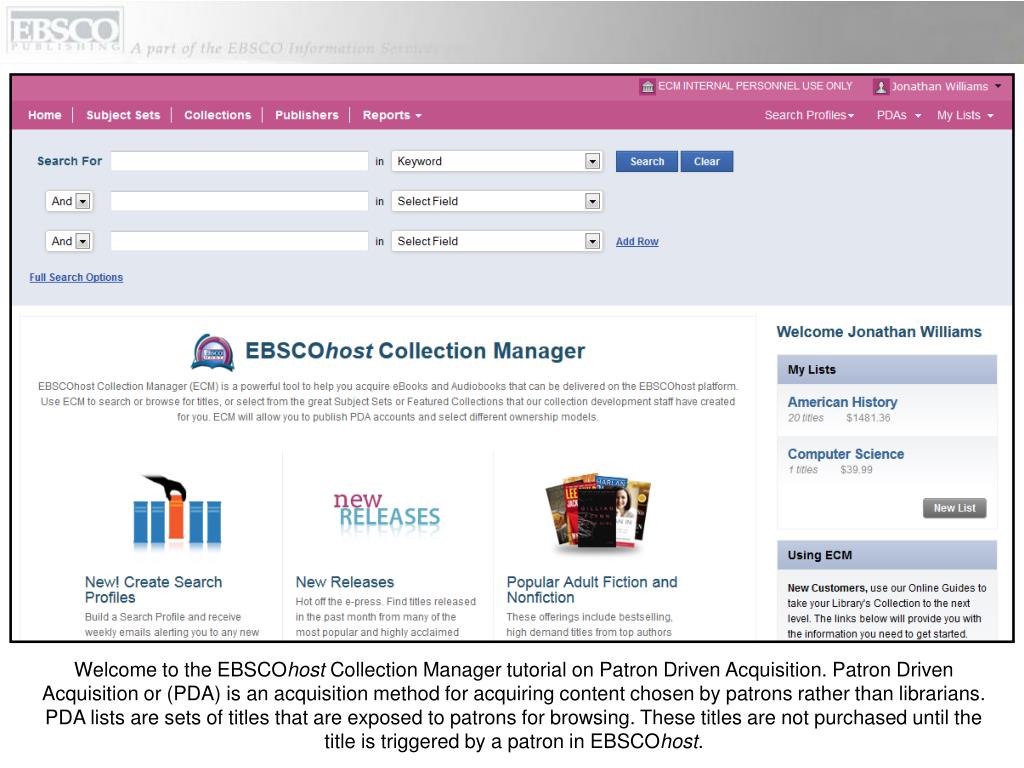Open the Collections tab
The width and height of the screenshot is (1024, 768).
click(x=217, y=116)
